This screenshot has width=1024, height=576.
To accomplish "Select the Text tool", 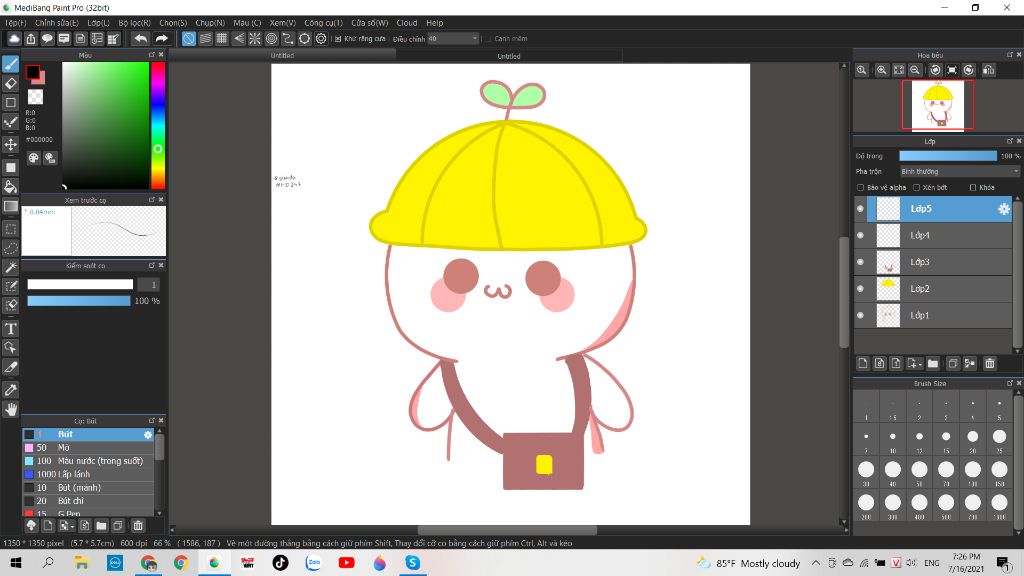I will (x=10, y=328).
